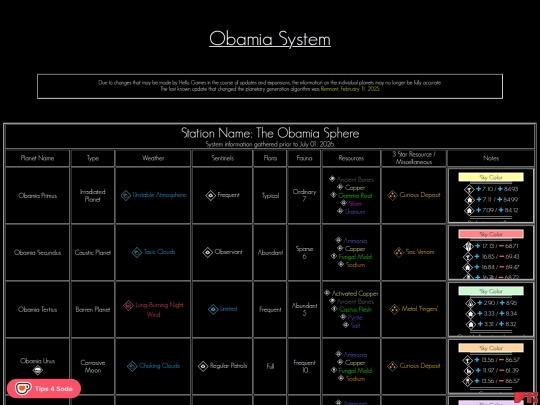Click the Metal 'Fingers' resource icon
Viewport: 540px width, 405px height.
click(394, 309)
